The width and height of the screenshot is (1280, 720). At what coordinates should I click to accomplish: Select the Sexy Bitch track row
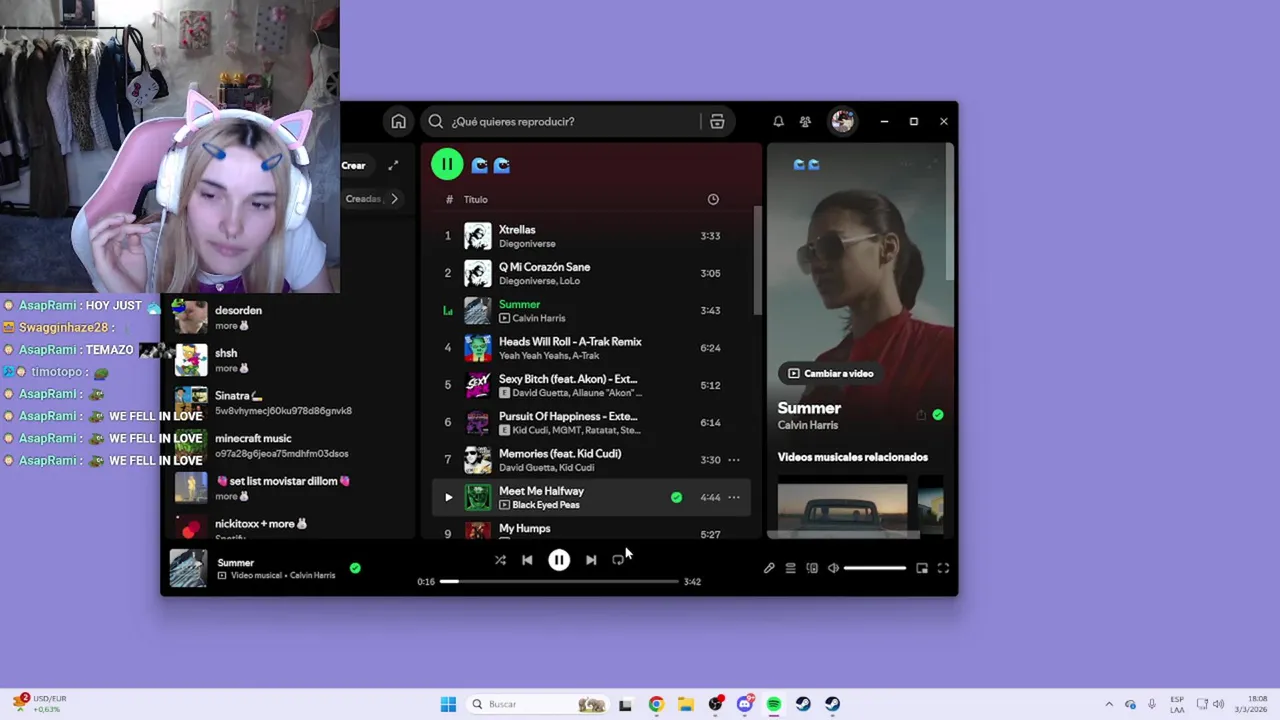[x=592, y=385]
